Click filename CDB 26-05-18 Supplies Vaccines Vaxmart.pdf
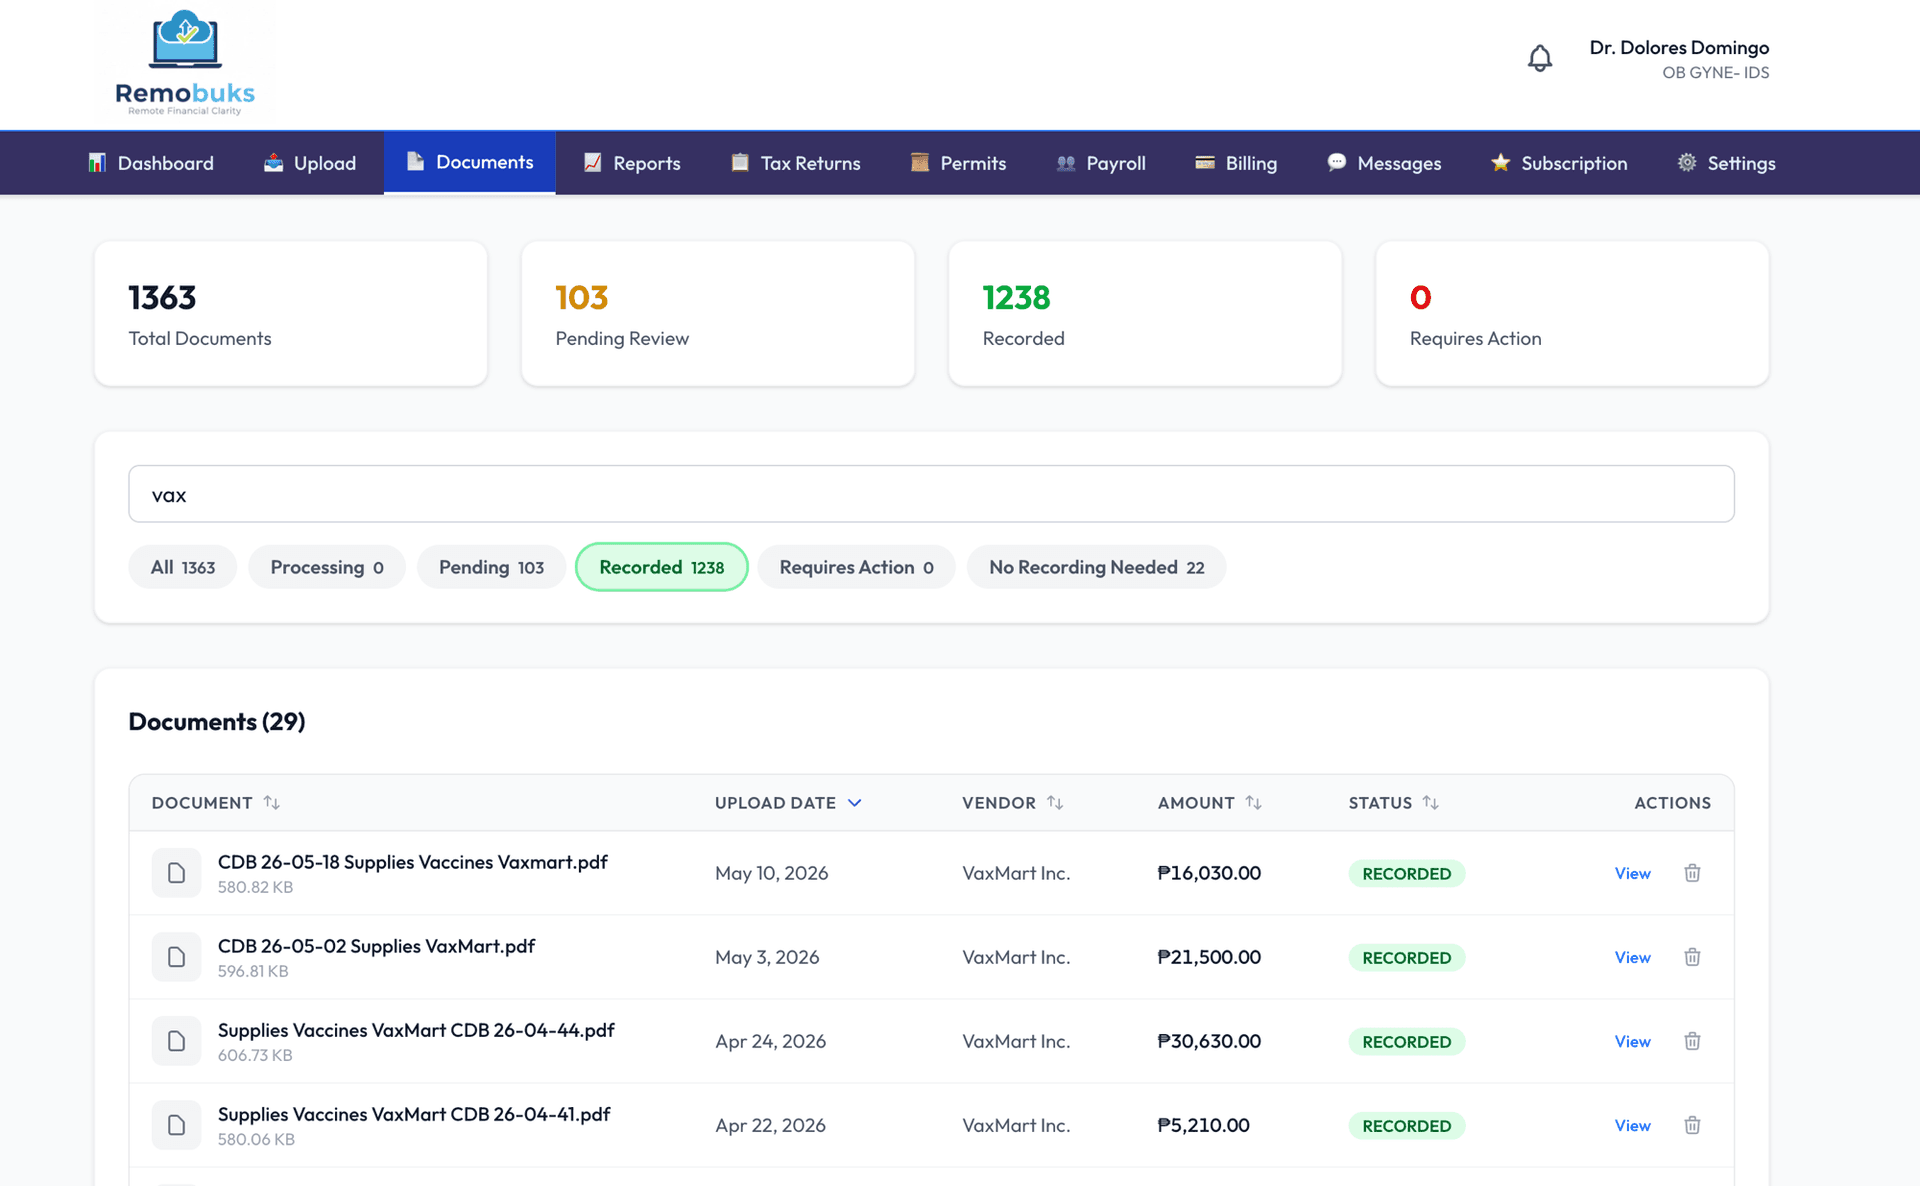1920x1186 pixels. click(x=413, y=862)
